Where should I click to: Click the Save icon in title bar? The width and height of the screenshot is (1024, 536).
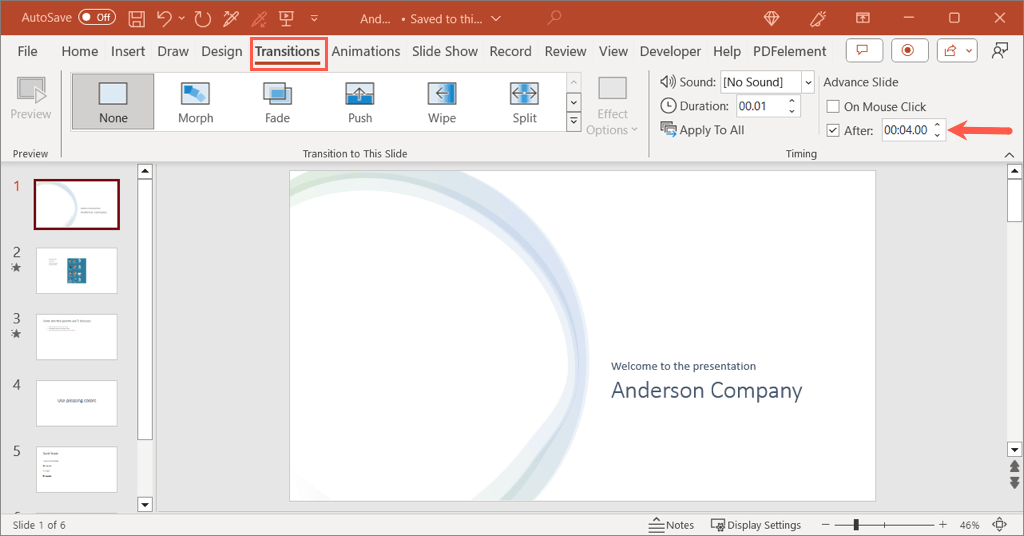(136, 18)
